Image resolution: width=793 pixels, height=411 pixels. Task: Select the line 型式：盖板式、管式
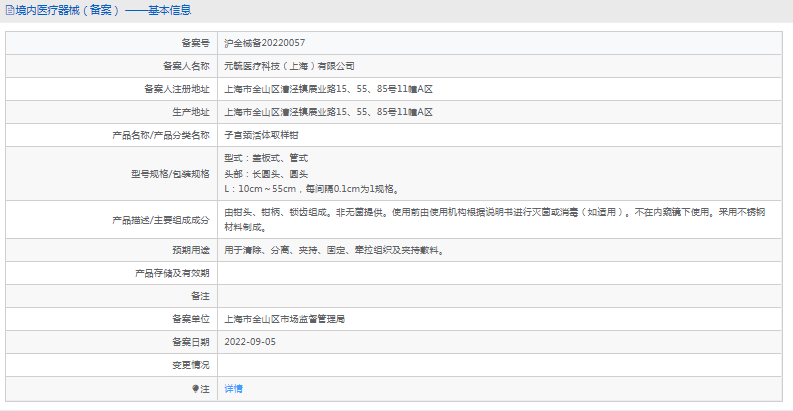click(x=266, y=158)
